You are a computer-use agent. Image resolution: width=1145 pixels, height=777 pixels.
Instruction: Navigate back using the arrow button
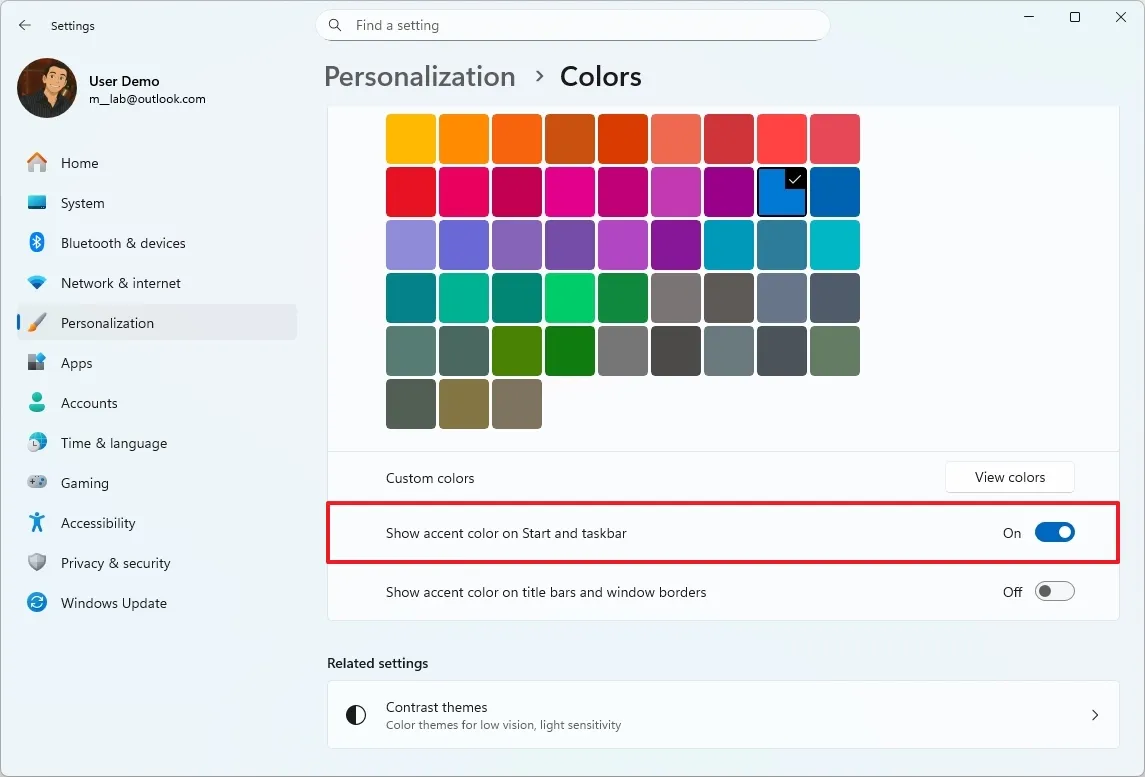coord(24,25)
